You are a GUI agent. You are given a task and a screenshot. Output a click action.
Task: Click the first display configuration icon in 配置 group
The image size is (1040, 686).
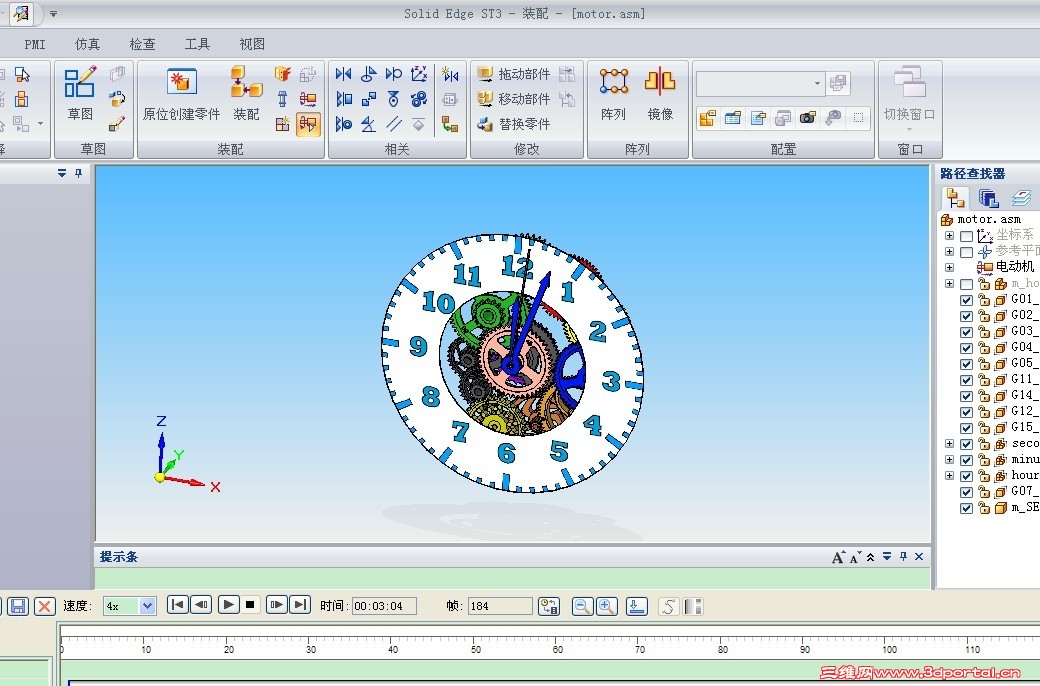pos(708,118)
